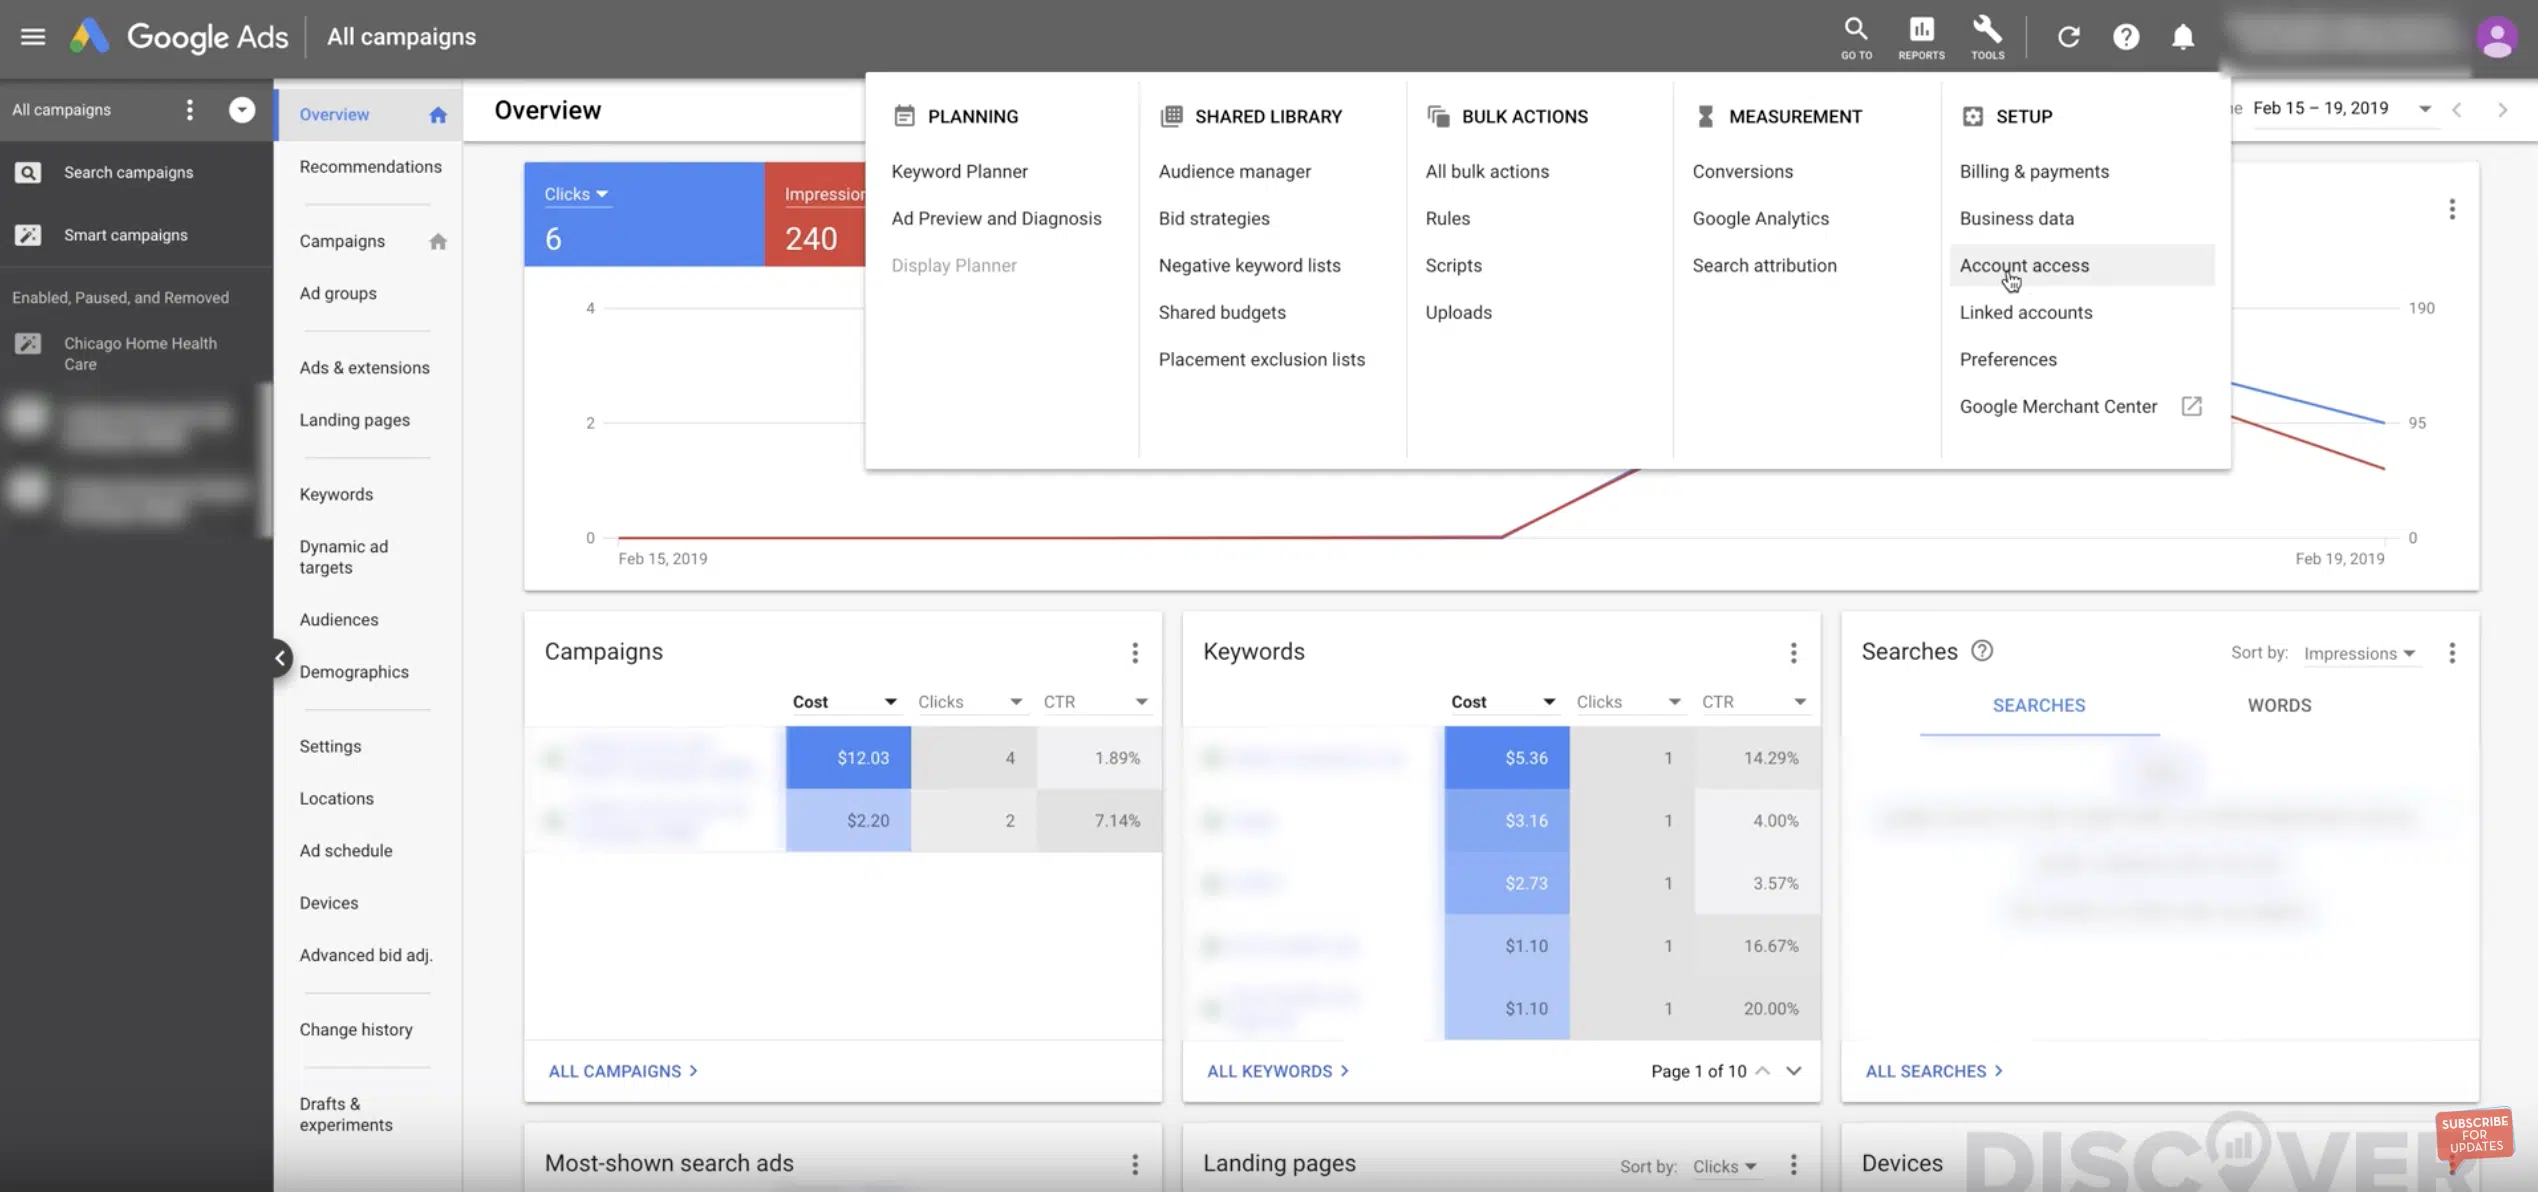2538x1192 pixels.
Task: Click the Smart campaigns icon
Action: click(28, 235)
